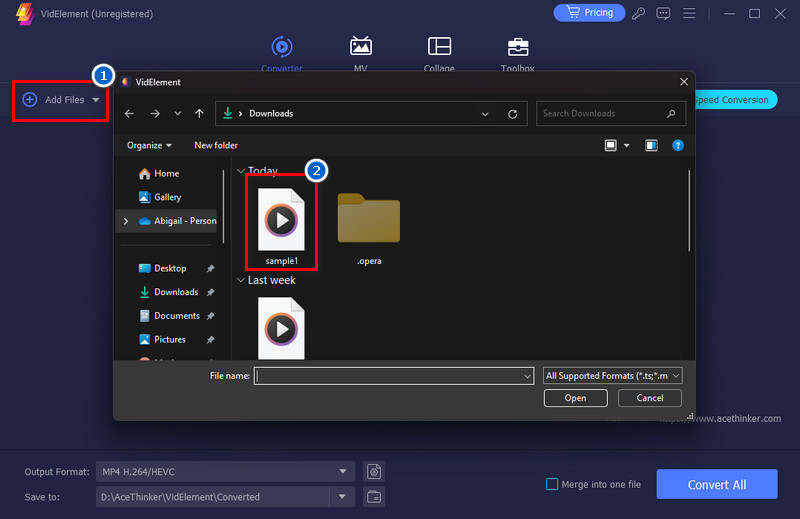Open the file dialog help icon

[678, 145]
